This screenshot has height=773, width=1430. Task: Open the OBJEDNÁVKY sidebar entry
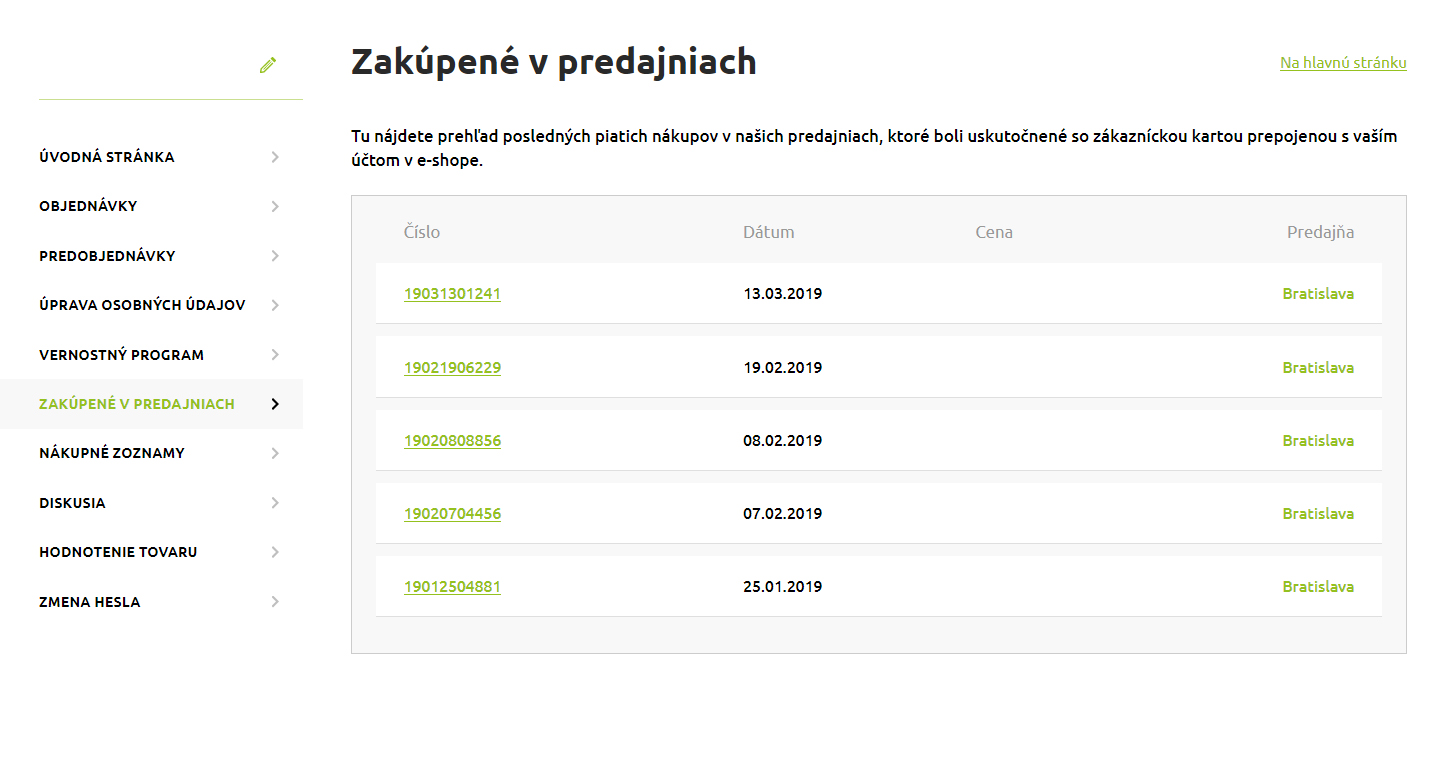point(91,206)
